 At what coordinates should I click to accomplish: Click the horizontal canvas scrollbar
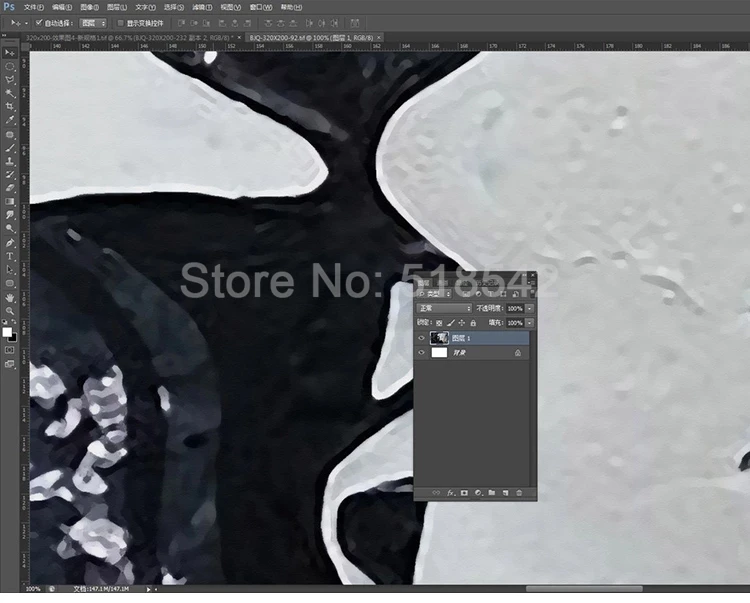(x=584, y=589)
